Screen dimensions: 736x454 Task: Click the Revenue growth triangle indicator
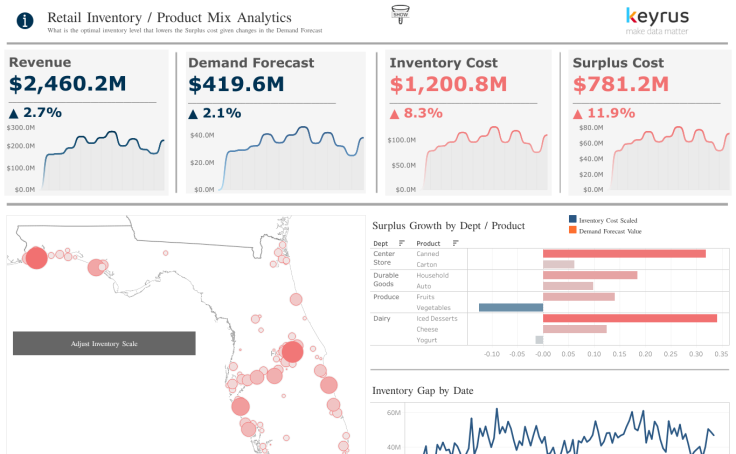pyautogui.click(x=14, y=113)
